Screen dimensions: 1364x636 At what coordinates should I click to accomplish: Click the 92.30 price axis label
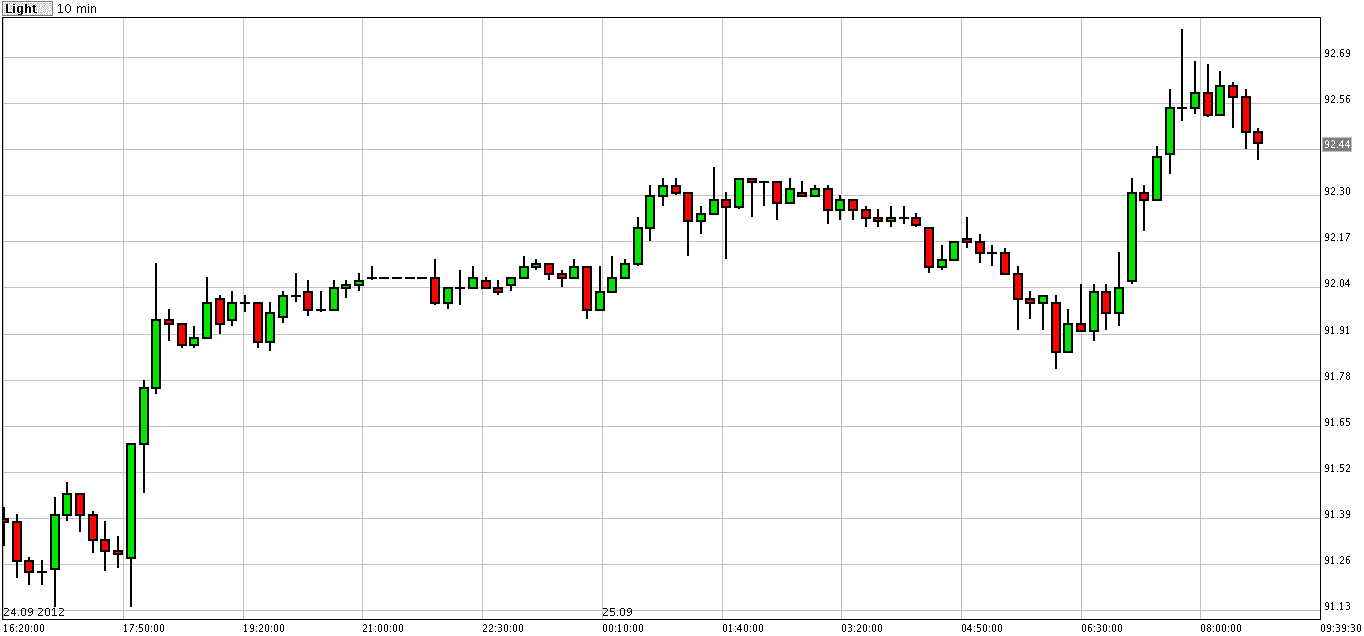[x=1337, y=192]
